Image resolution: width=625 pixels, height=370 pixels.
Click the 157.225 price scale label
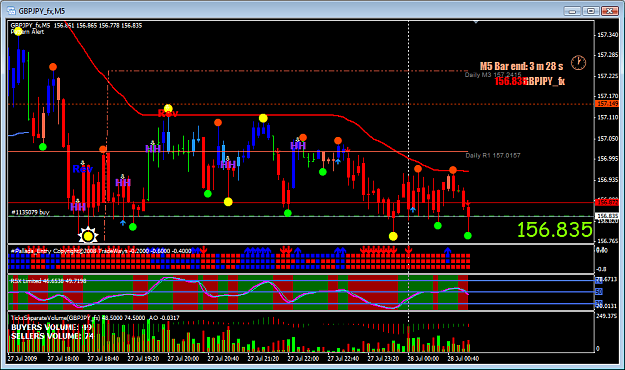607,76
